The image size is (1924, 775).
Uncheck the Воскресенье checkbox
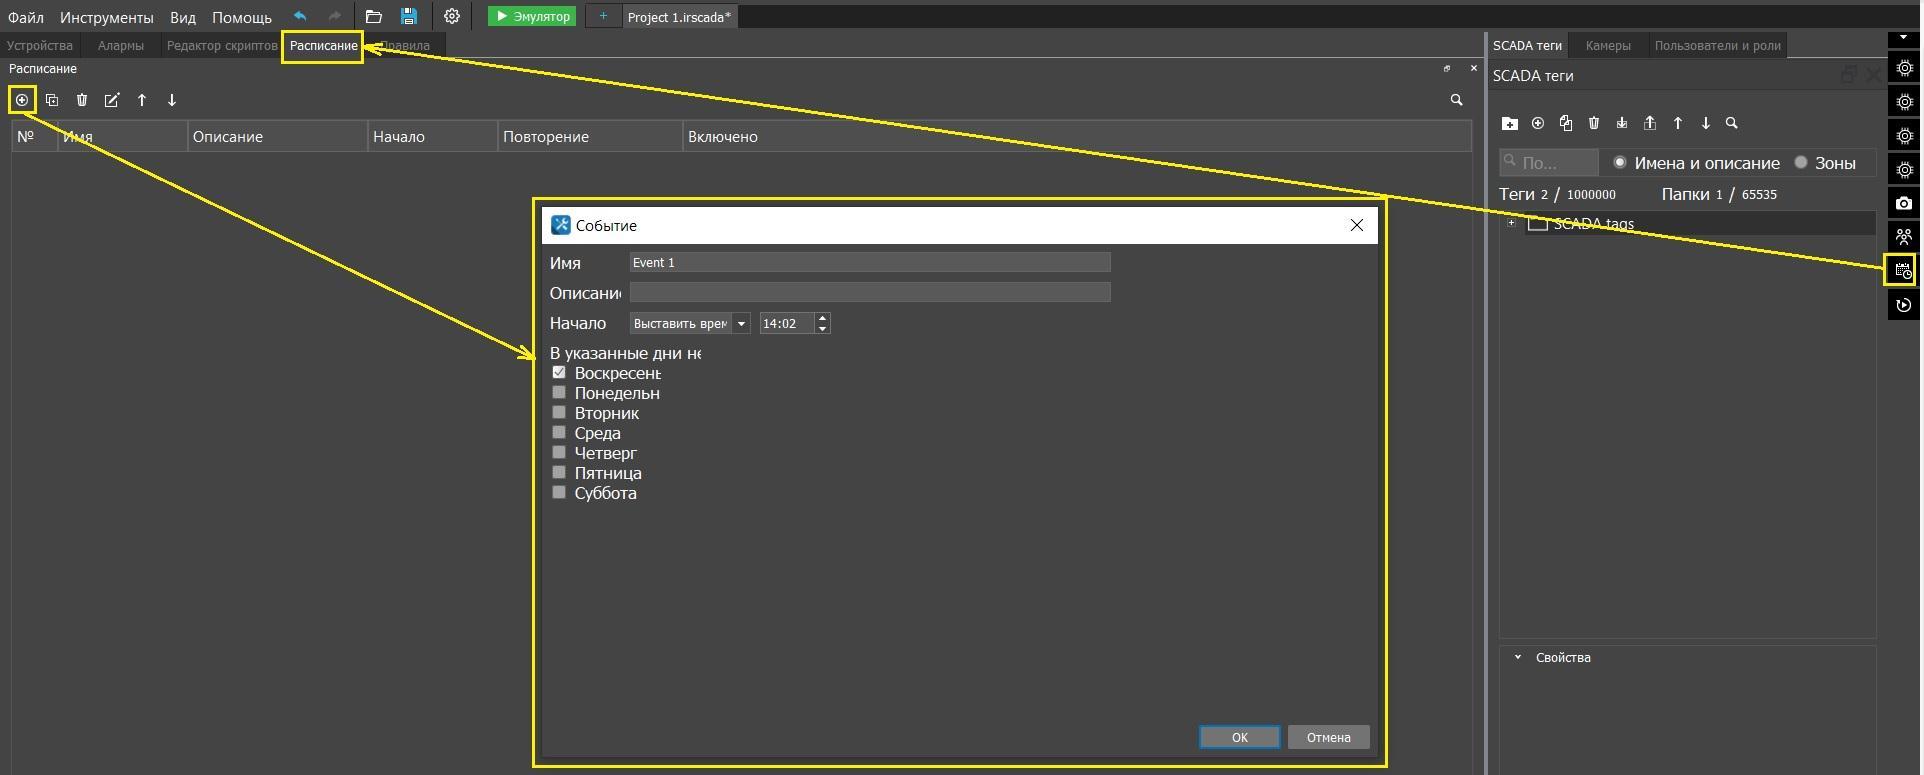point(559,372)
